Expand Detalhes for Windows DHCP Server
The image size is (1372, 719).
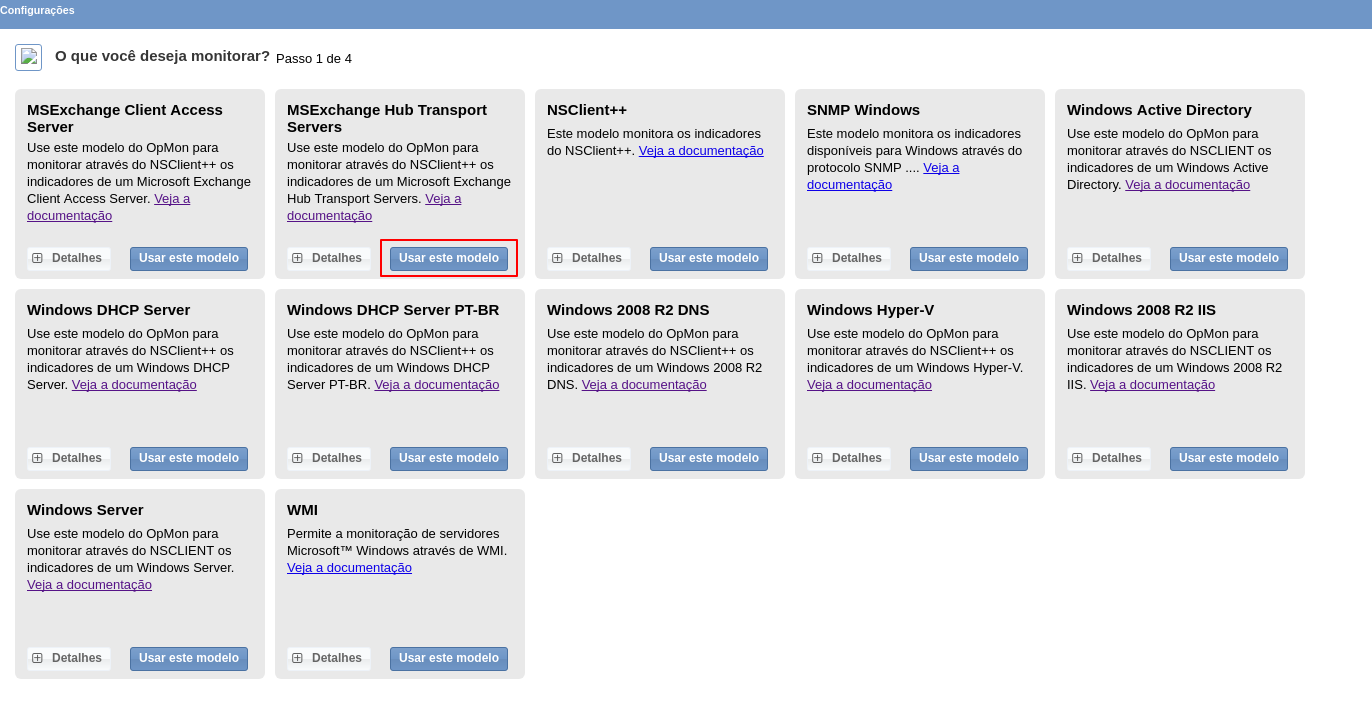69,459
